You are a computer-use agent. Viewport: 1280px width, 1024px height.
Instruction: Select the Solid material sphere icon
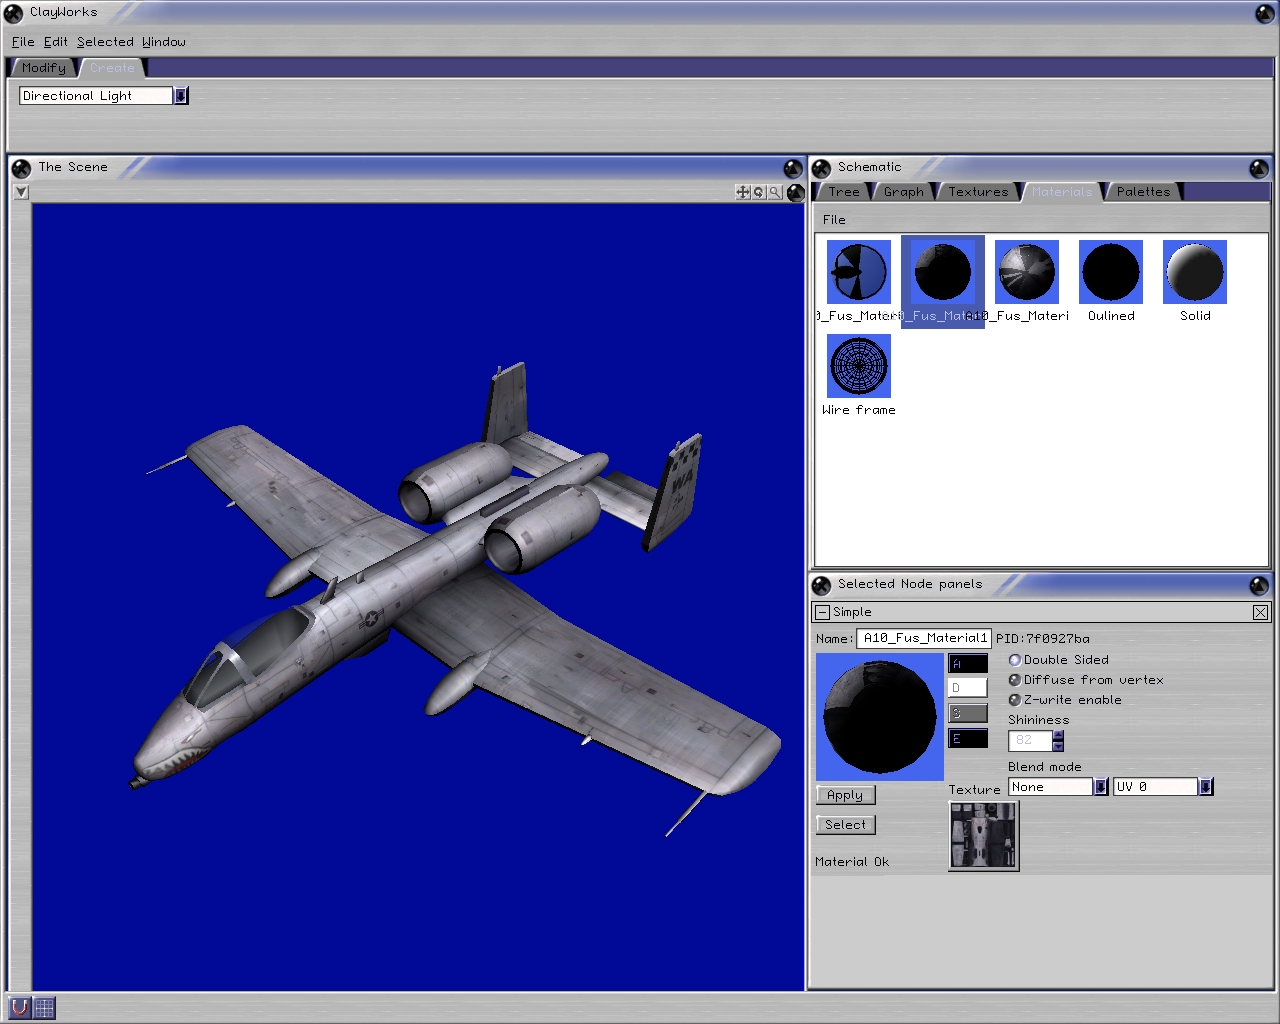point(1194,272)
